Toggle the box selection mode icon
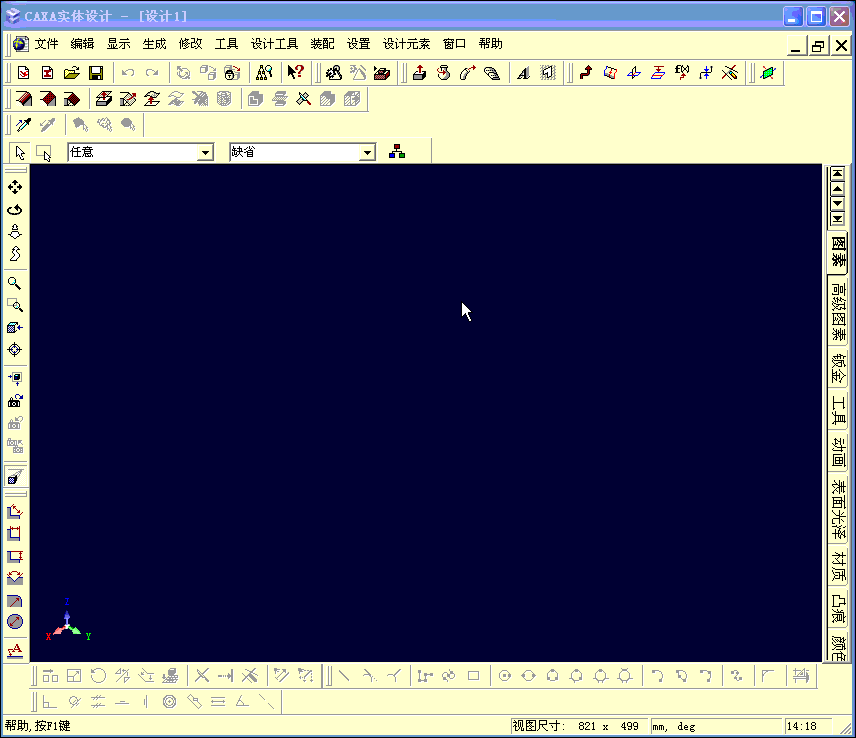This screenshot has width=856, height=738. (x=44, y=153)
